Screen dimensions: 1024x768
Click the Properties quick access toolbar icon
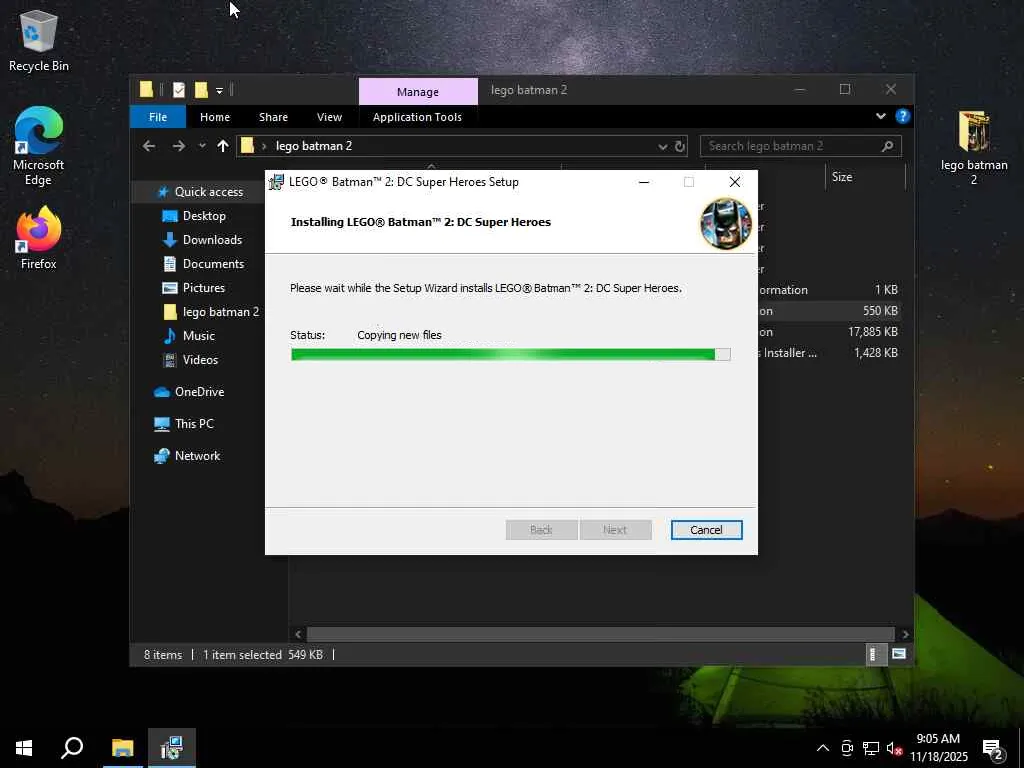pos(179,89)
